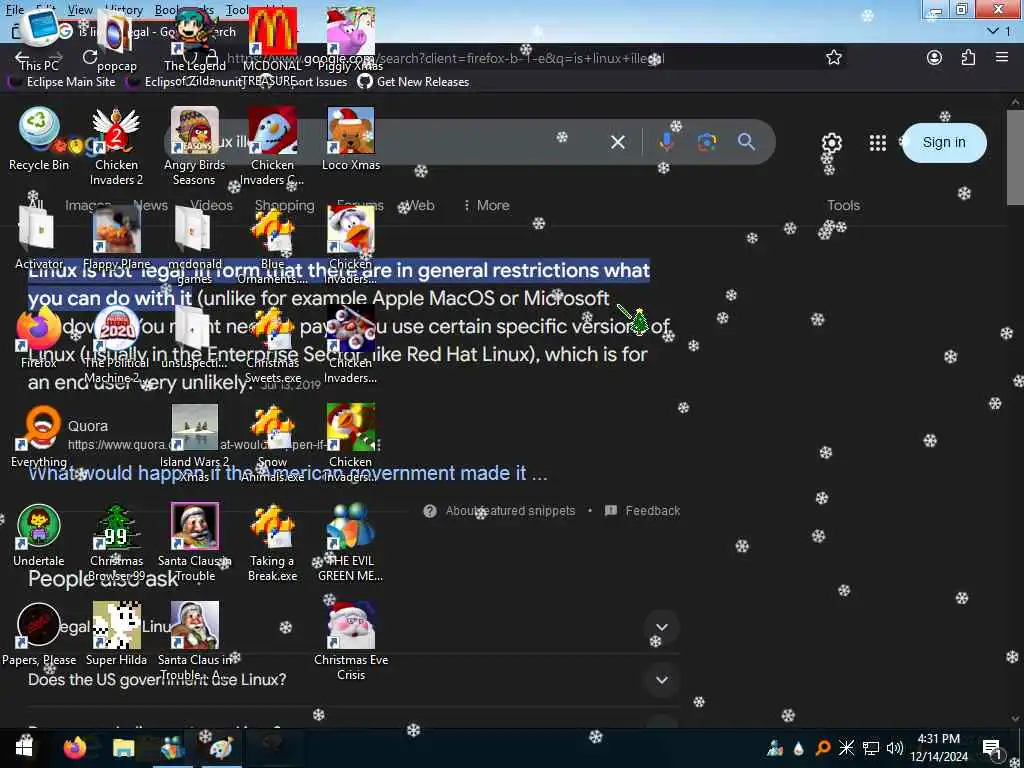This screenshot has width=1024, height=768.
Task: Open File Explorer from the taskbar
Action: click(123, 748)
